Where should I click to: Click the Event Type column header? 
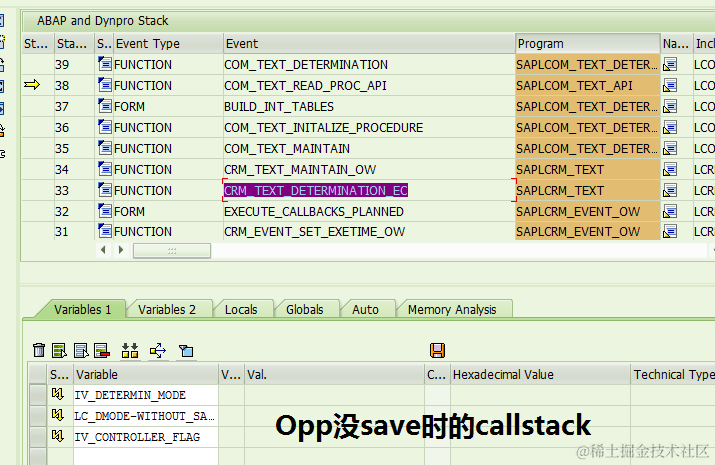(168, 44)
